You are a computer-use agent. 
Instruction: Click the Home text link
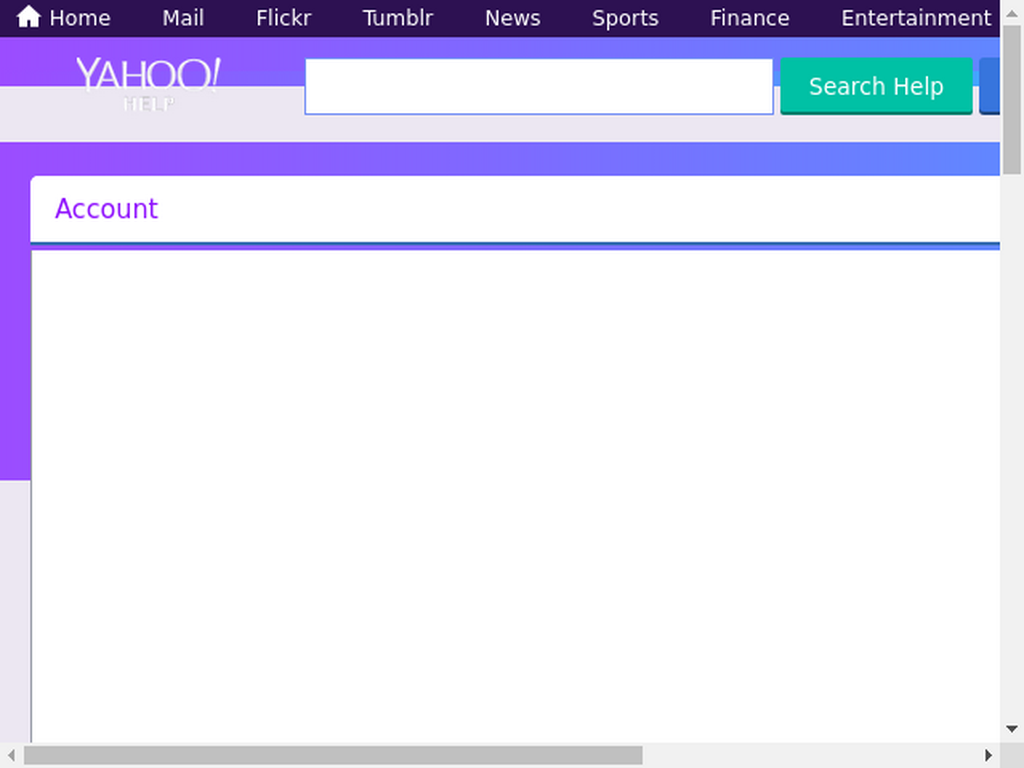point(80,18)
